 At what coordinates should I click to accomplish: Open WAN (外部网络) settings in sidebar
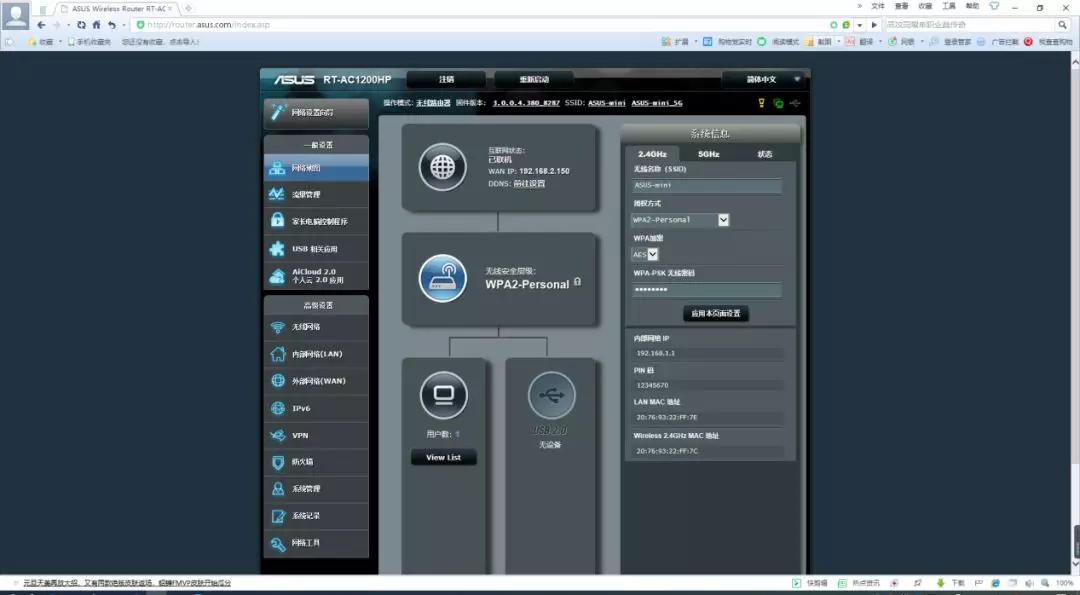point(316,381)
